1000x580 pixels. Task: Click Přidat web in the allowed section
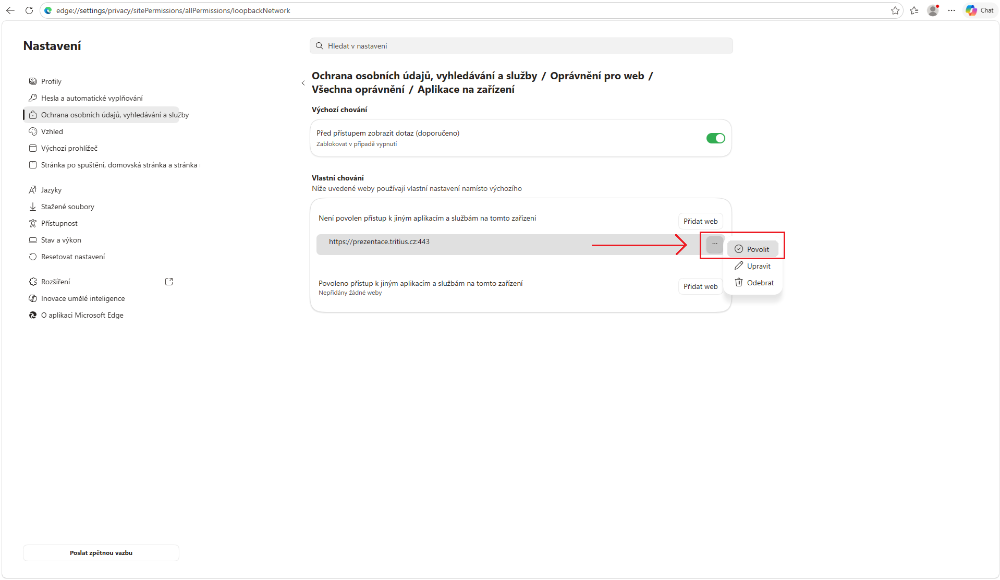coord(700,287)
